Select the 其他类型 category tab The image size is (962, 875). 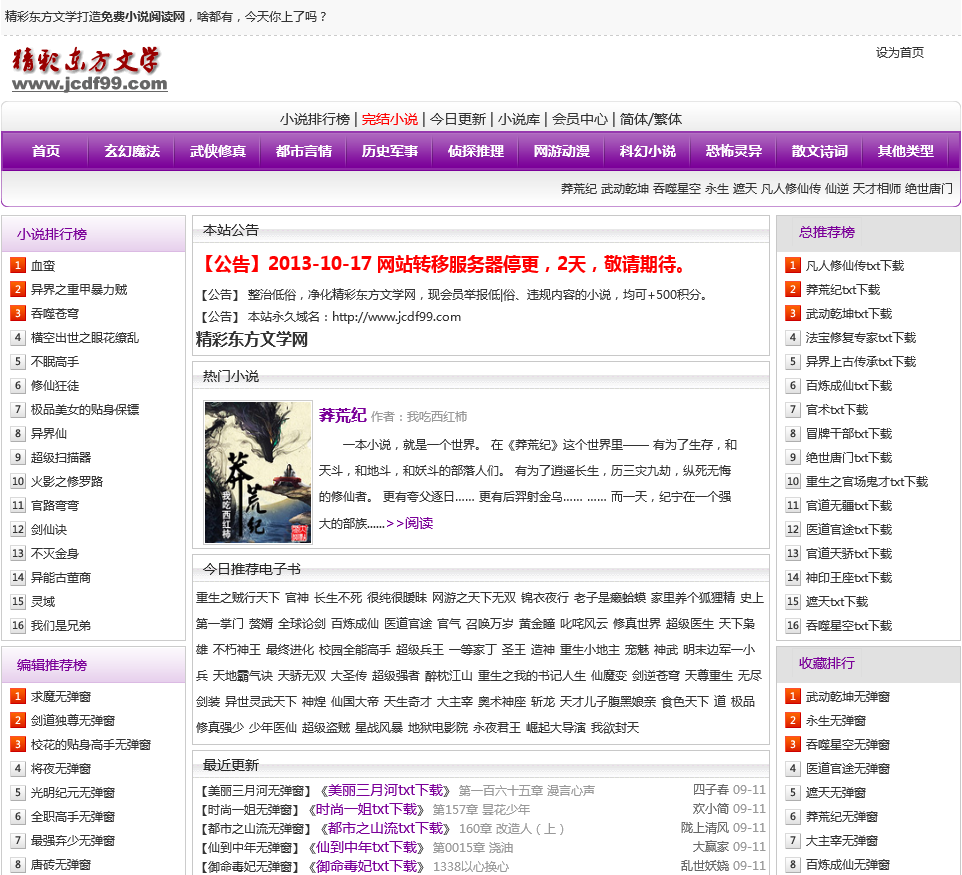(x=905, y=151)
